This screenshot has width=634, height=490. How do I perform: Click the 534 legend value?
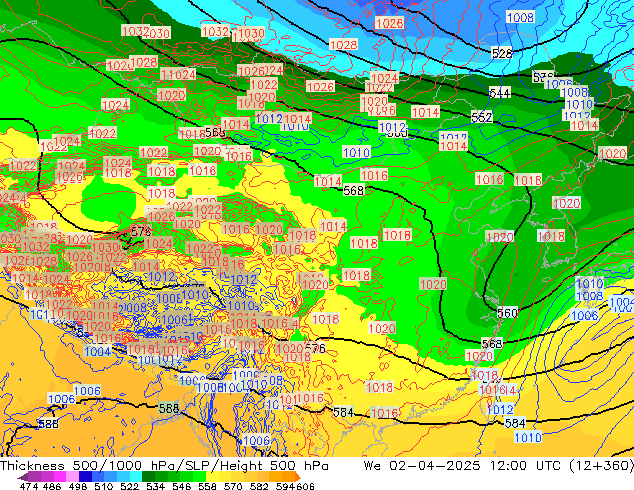[155, 486]
